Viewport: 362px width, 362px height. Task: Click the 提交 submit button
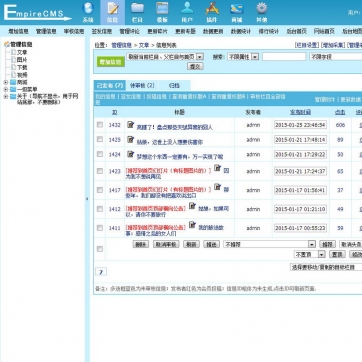pyautogui.click(x=195, y=66)
